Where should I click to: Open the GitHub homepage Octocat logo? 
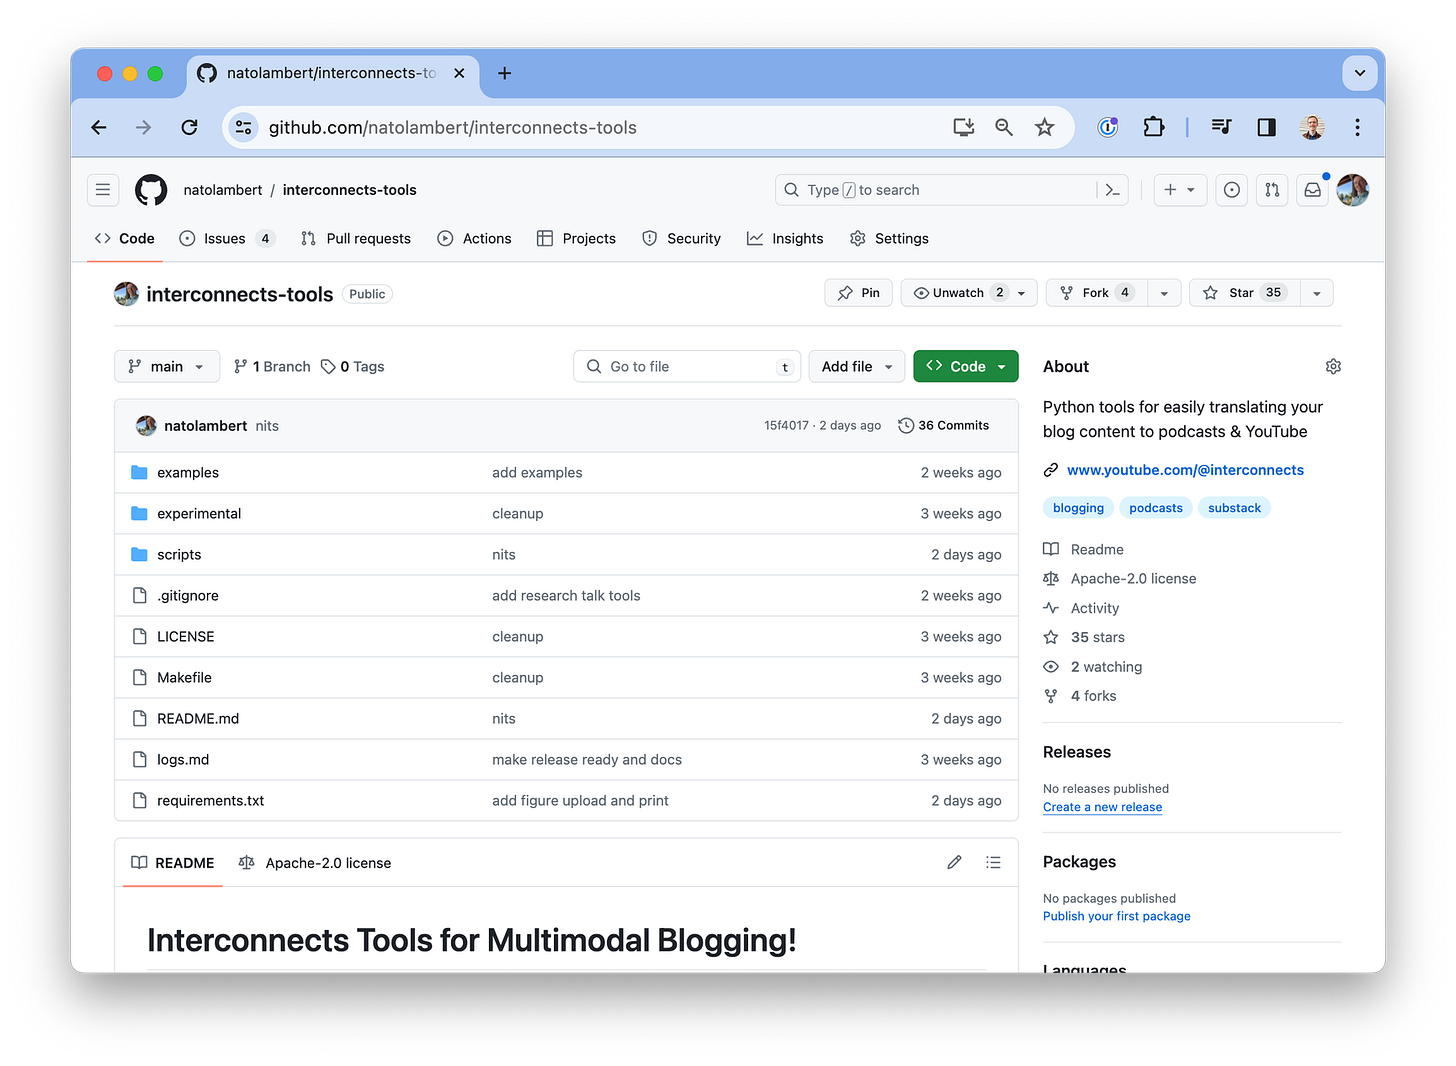151,190
